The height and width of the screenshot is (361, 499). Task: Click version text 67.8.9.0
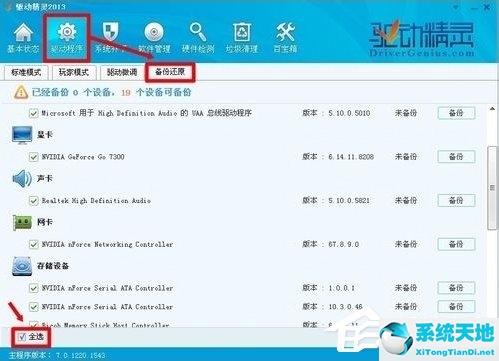(x=344, y=244)
